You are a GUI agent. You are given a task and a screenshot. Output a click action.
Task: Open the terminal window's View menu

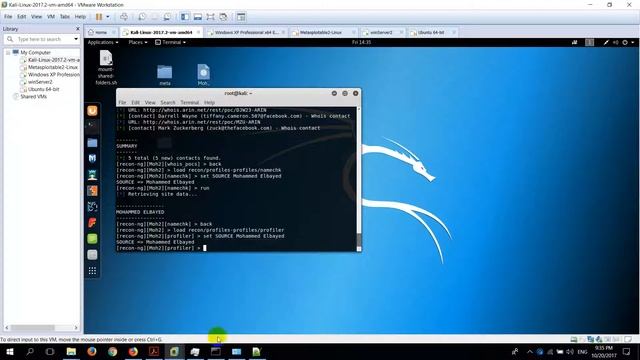tap(150, 103)
